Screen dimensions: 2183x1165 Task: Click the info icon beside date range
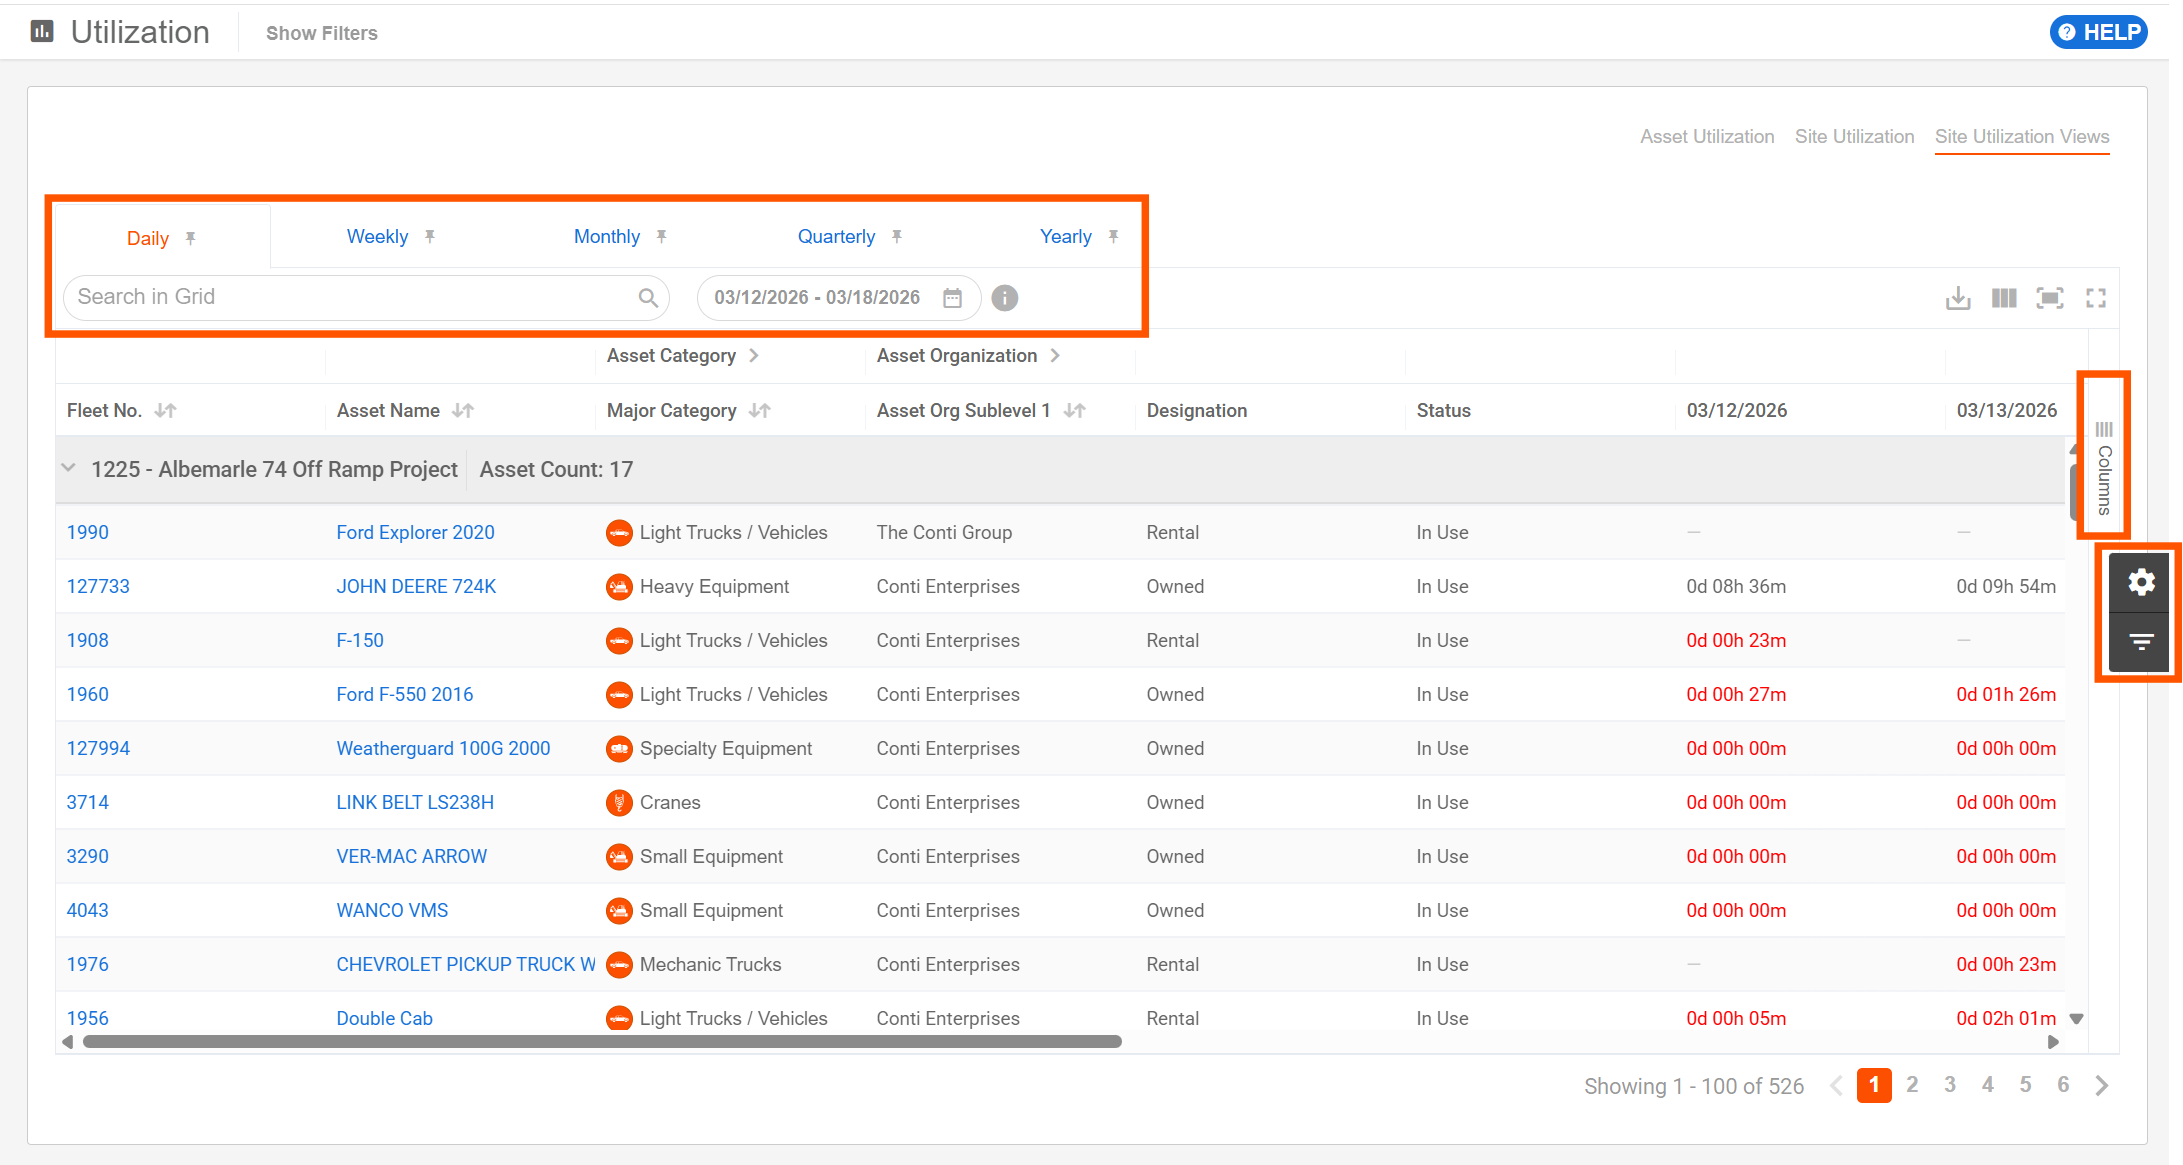click(1004, 298)
